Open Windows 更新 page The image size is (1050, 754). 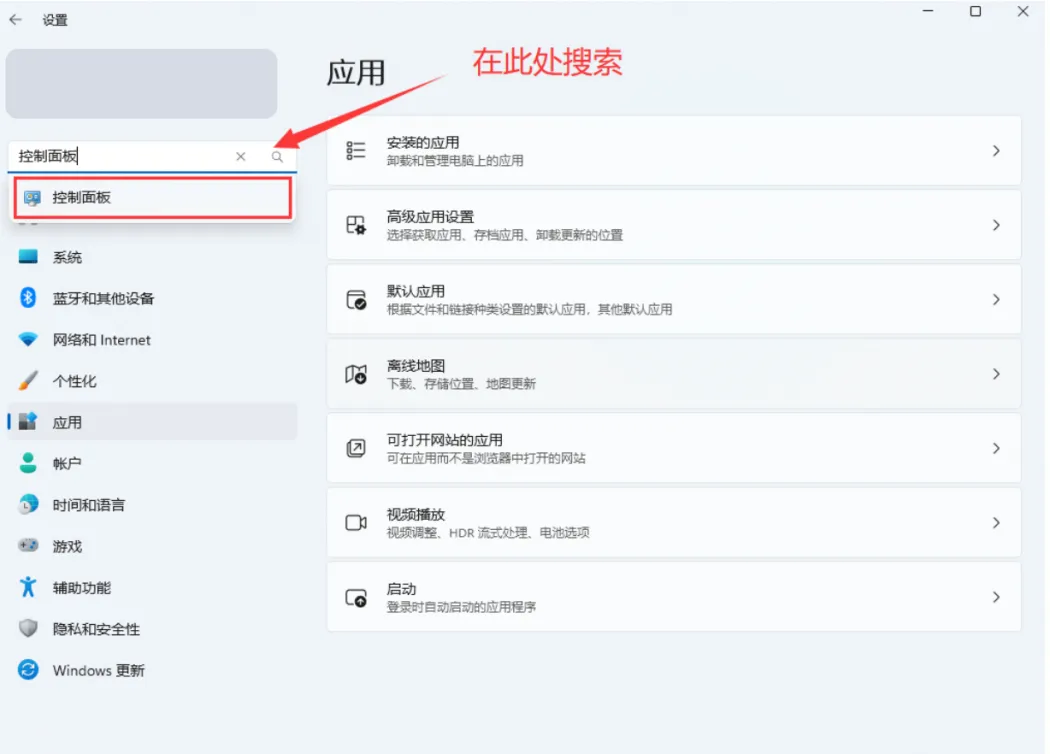coord(98,670)
